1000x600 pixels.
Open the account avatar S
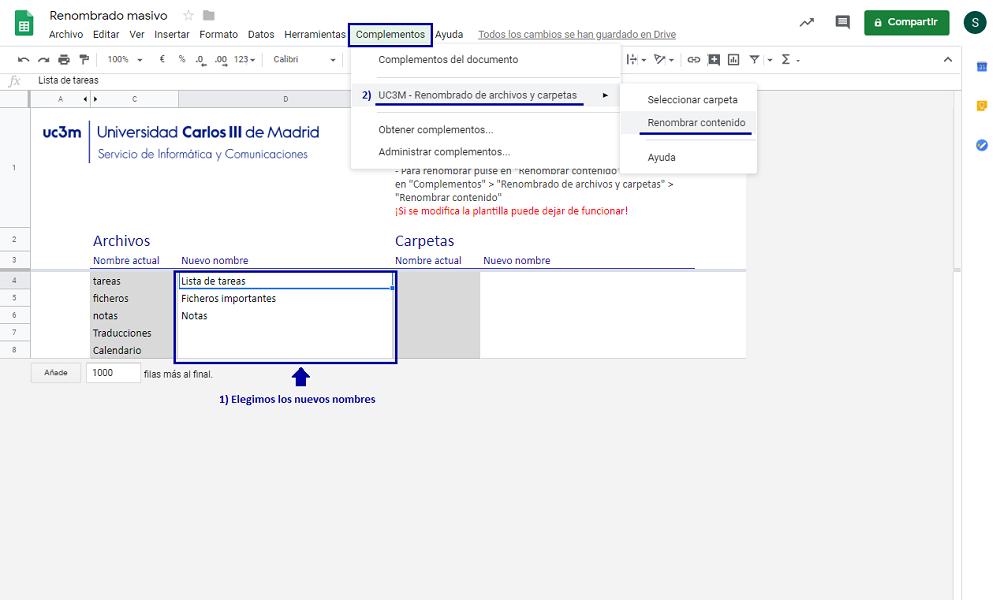975,22
